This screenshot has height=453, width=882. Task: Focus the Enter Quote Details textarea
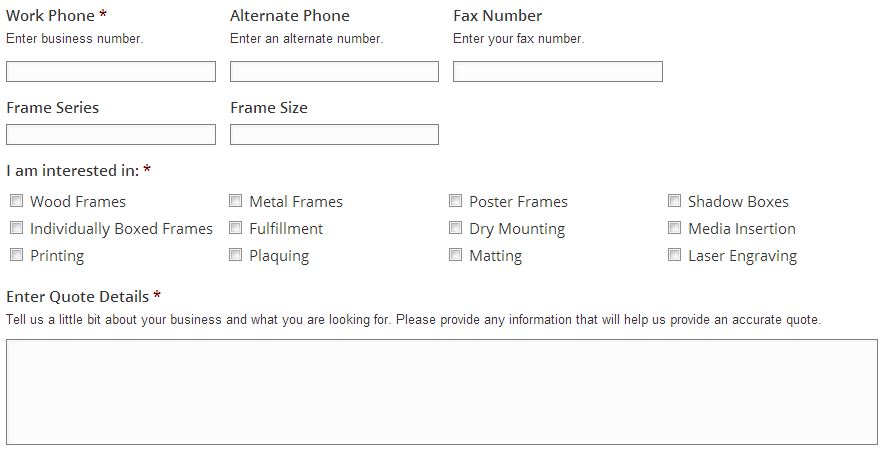441,391
